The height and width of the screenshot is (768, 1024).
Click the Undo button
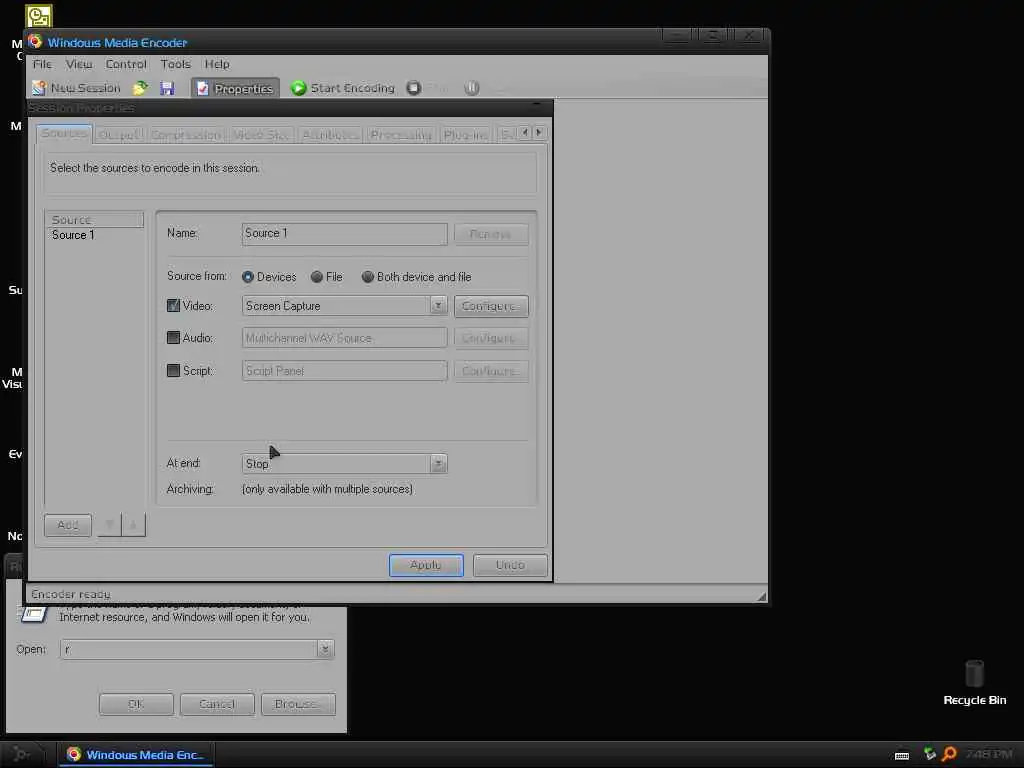[x=510, y=565]
